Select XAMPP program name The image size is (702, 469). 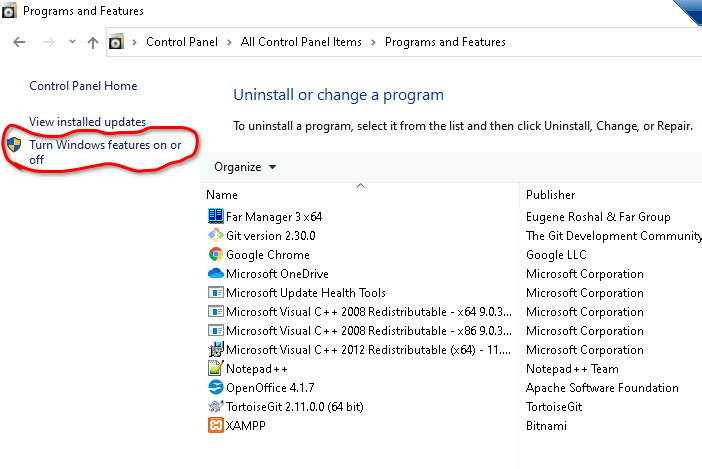tap(245, 426)
